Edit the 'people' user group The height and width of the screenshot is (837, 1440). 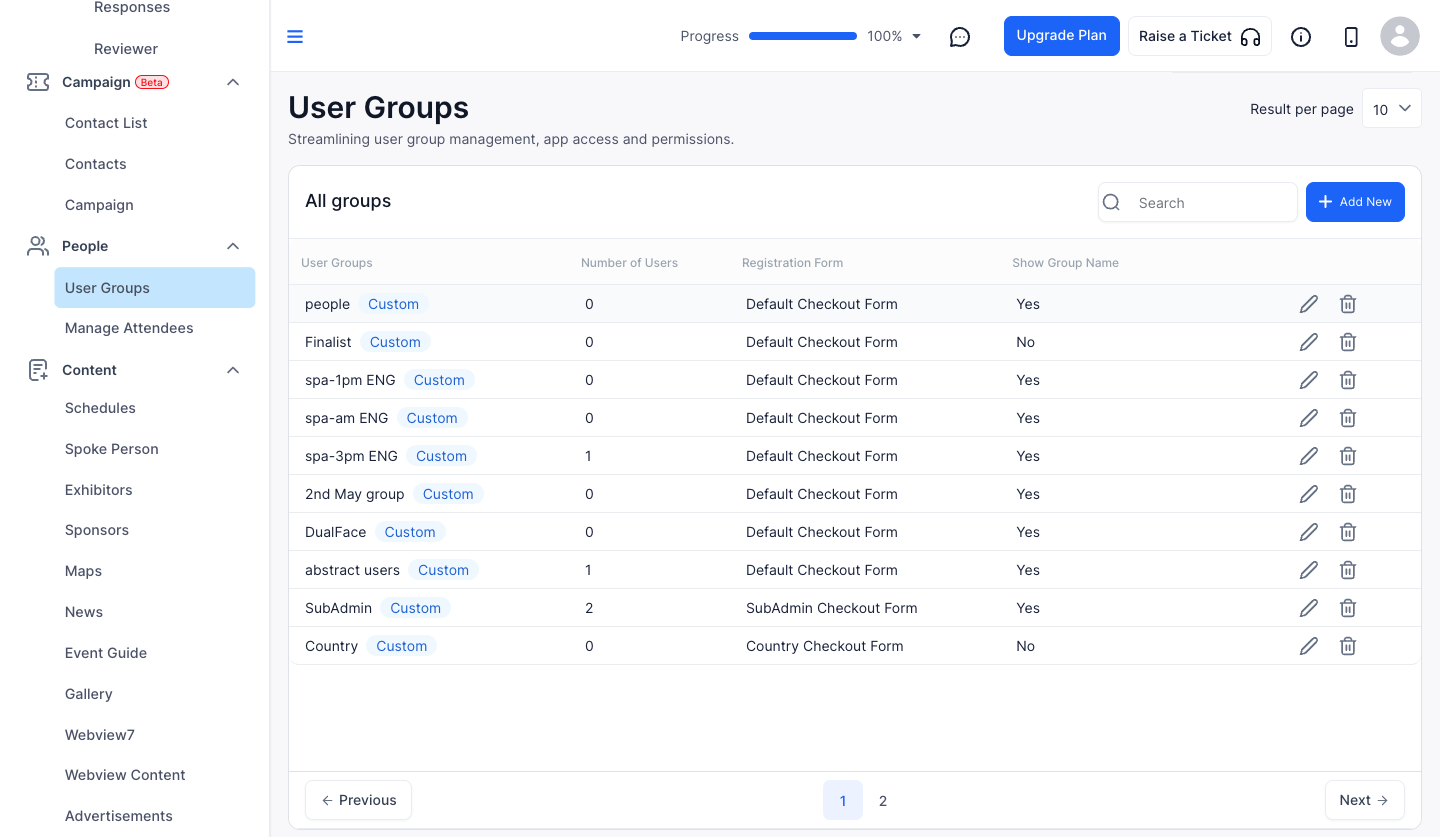click(x=1308, y=304)
